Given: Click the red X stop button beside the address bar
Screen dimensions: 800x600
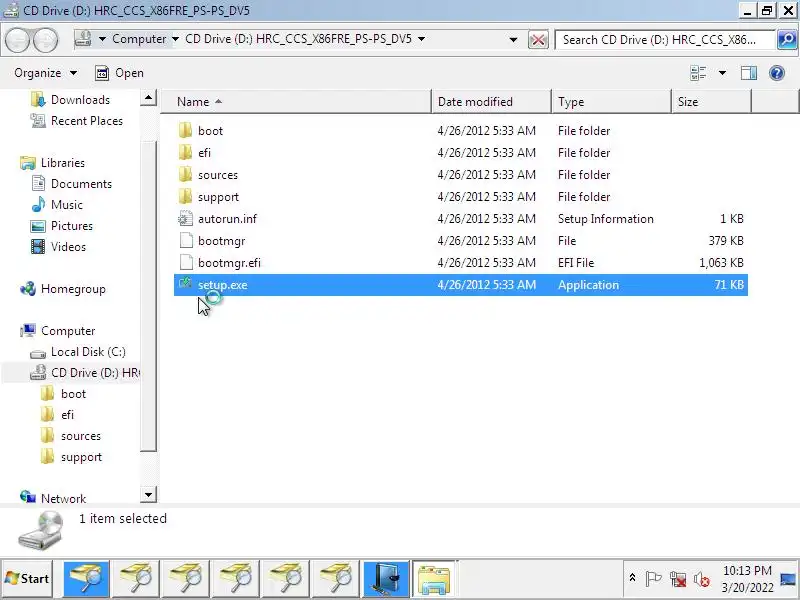Looking at the screenshot, I should pos(538,40).
